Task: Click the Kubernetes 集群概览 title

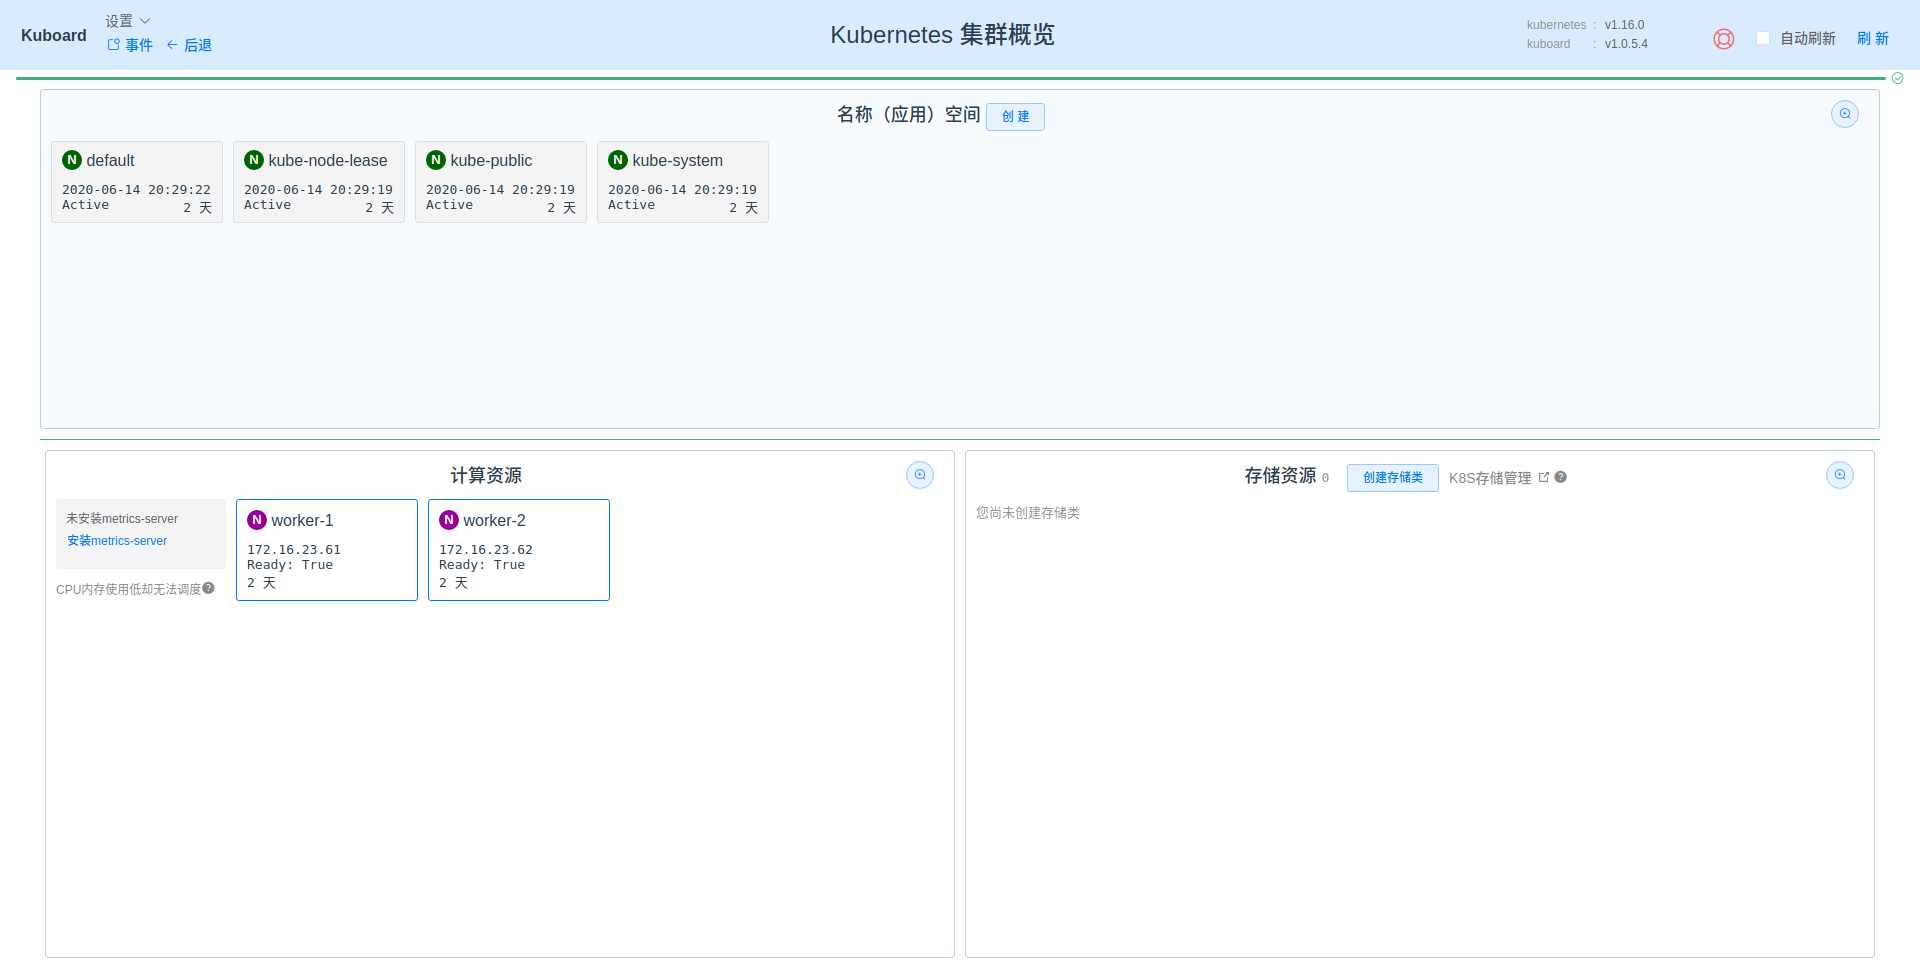Action: pyautogui.click(x=942, y=35)
